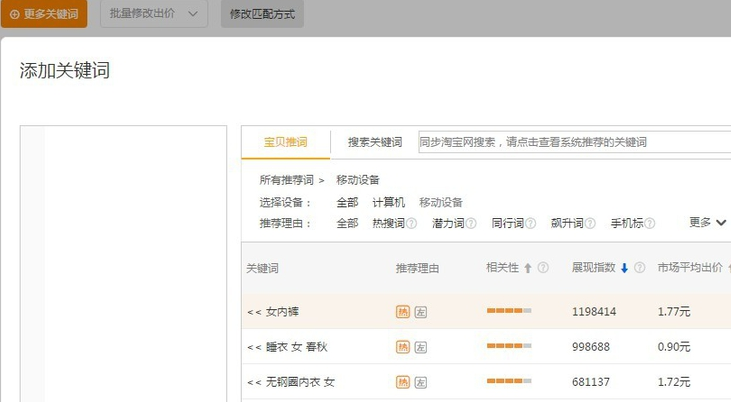Click relevance bar in 睡衣 女 春秋 row
731x402 pixels.
[x=509, y=346]
